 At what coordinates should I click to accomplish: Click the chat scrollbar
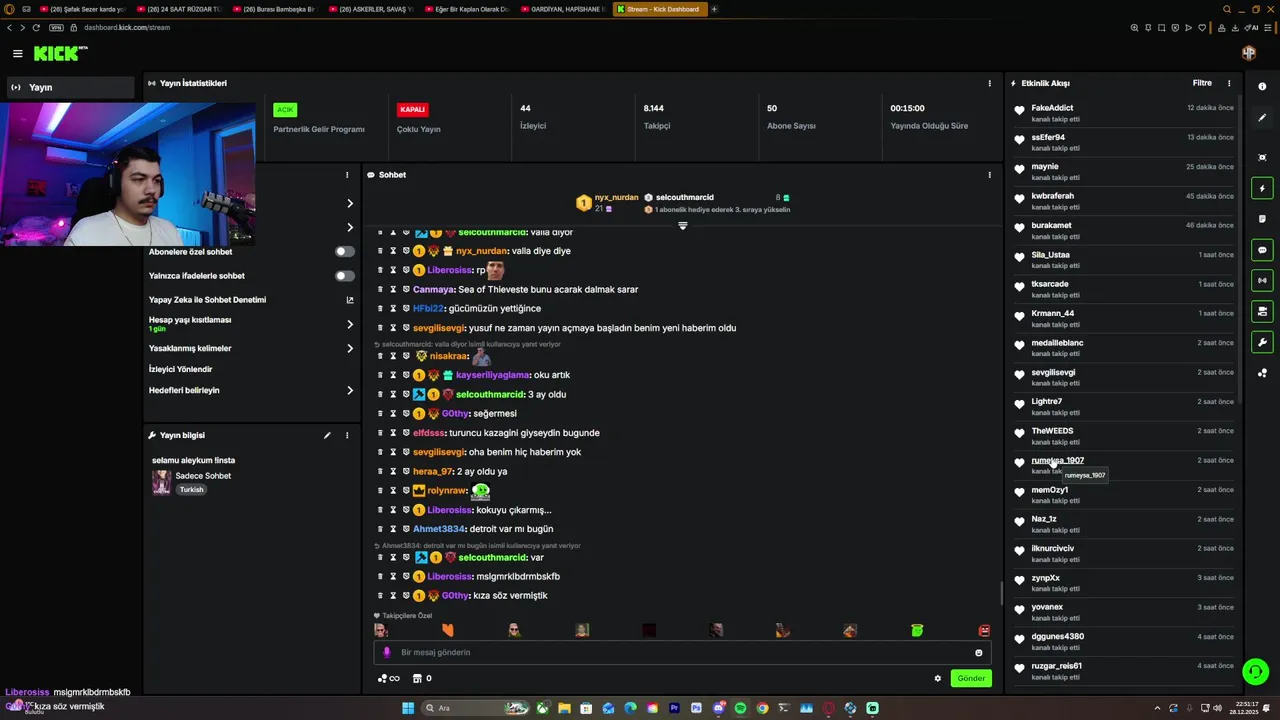click(1001, 593)
